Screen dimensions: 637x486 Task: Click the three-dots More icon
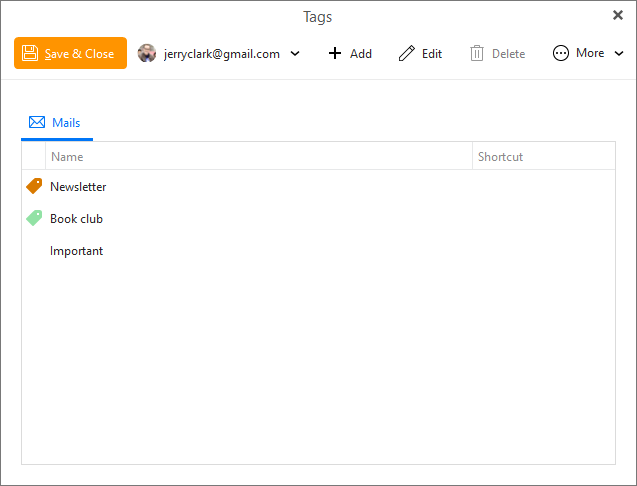click(x=561, y=53)
